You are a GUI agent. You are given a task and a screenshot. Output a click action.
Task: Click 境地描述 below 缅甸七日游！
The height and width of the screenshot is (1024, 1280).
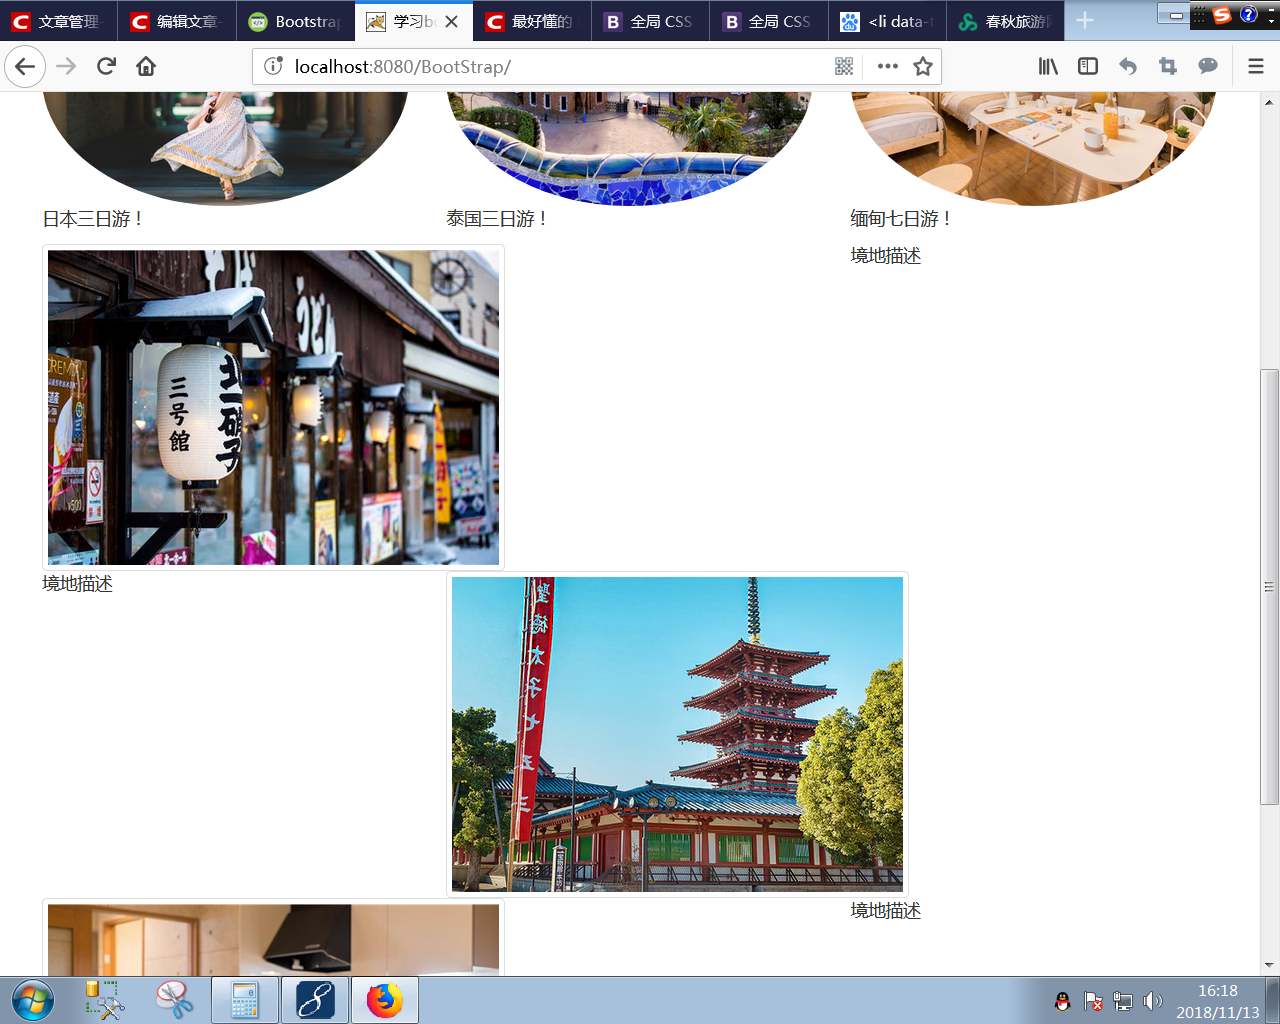tap(886, 256)
